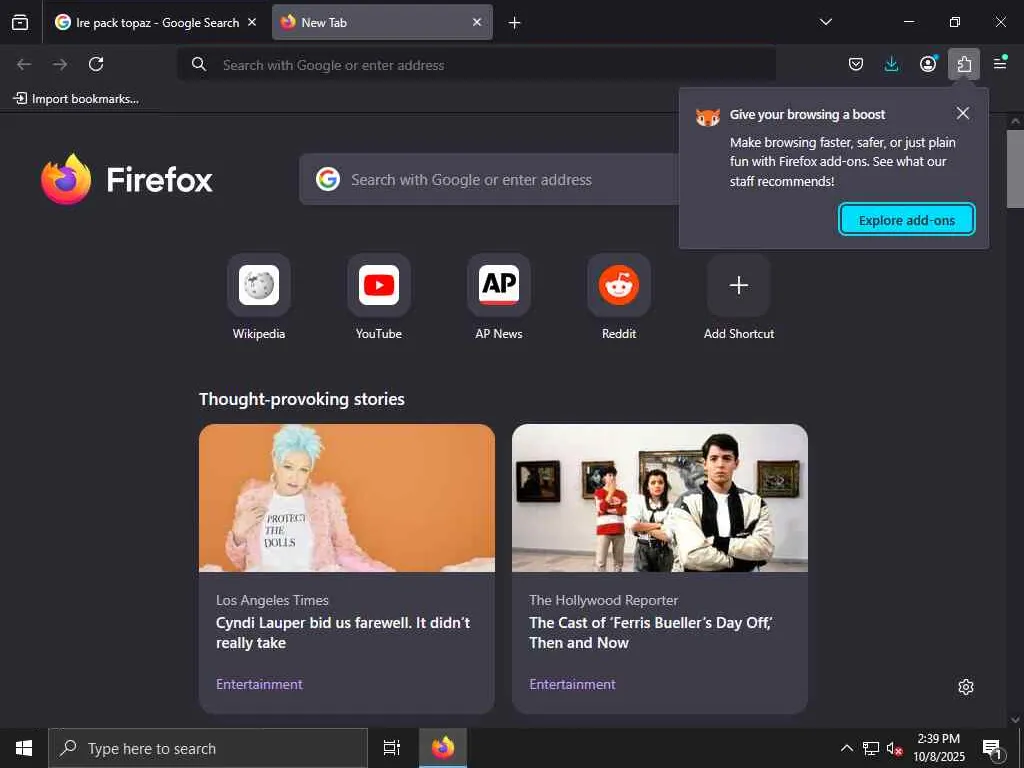This screenshot has height=768, width=1024.
Task: Click the Ferris Bueller's Day Off headline
Action: coord(651,633)
